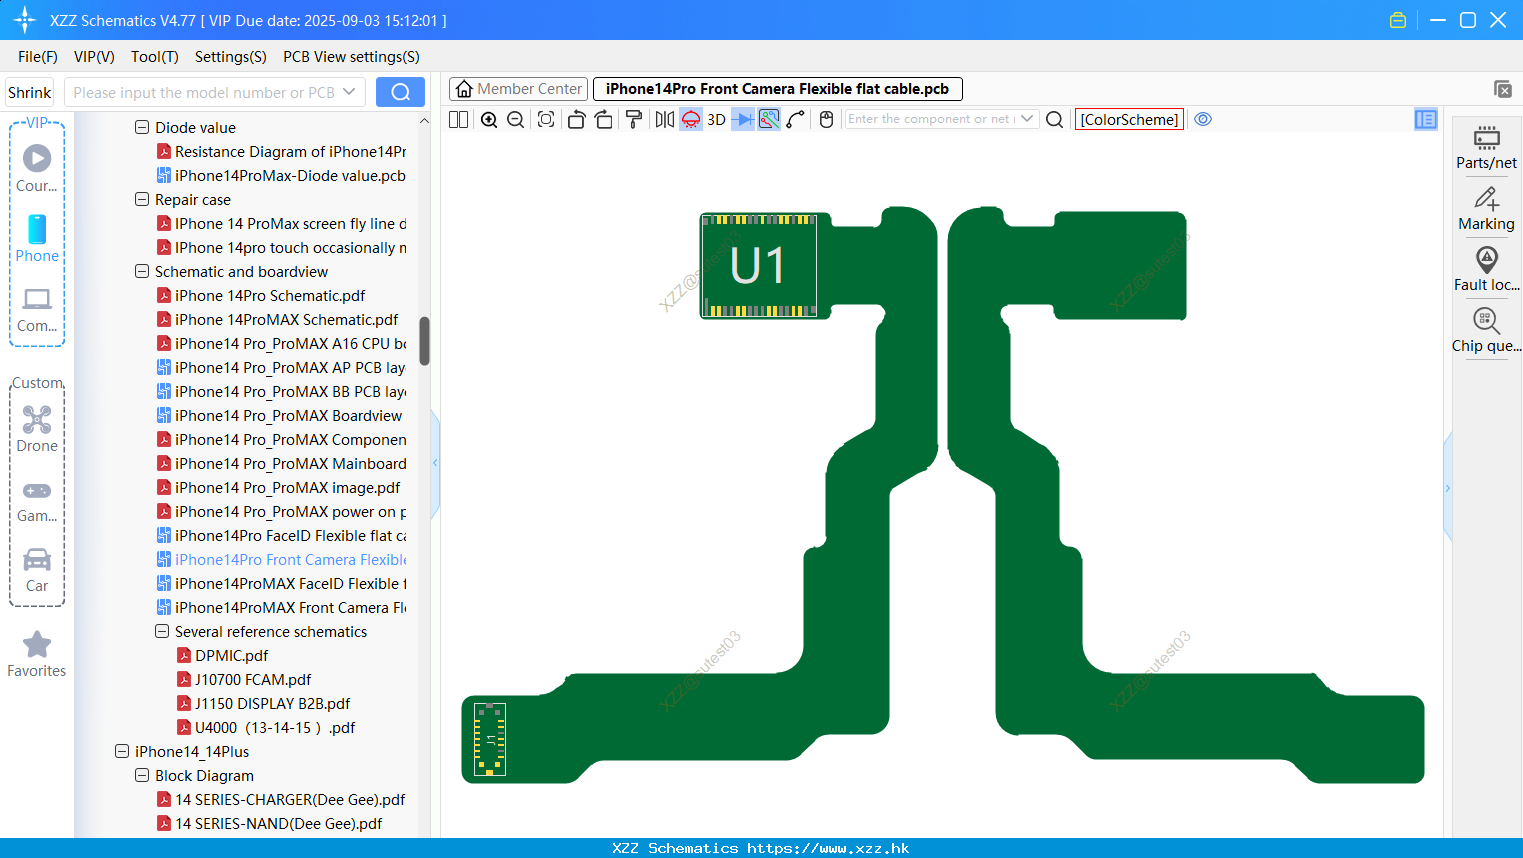Expand the right side panel handle
Screen dimensions: 1523x858
tap(1447, 488)
